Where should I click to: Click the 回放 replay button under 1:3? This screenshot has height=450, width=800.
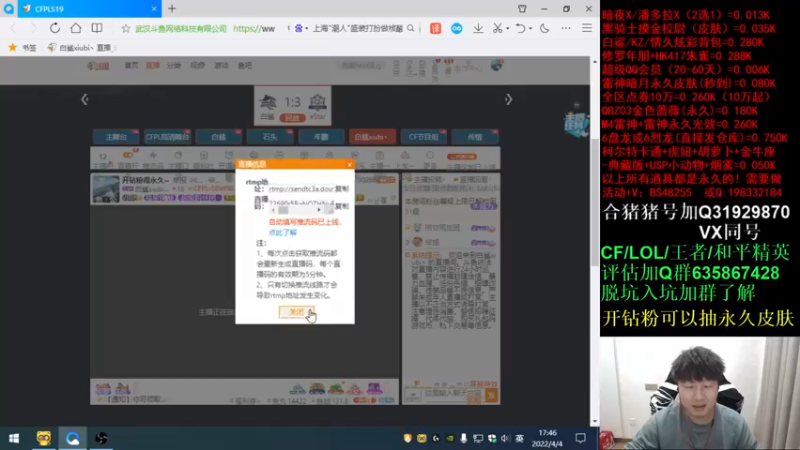coord(292,118)
